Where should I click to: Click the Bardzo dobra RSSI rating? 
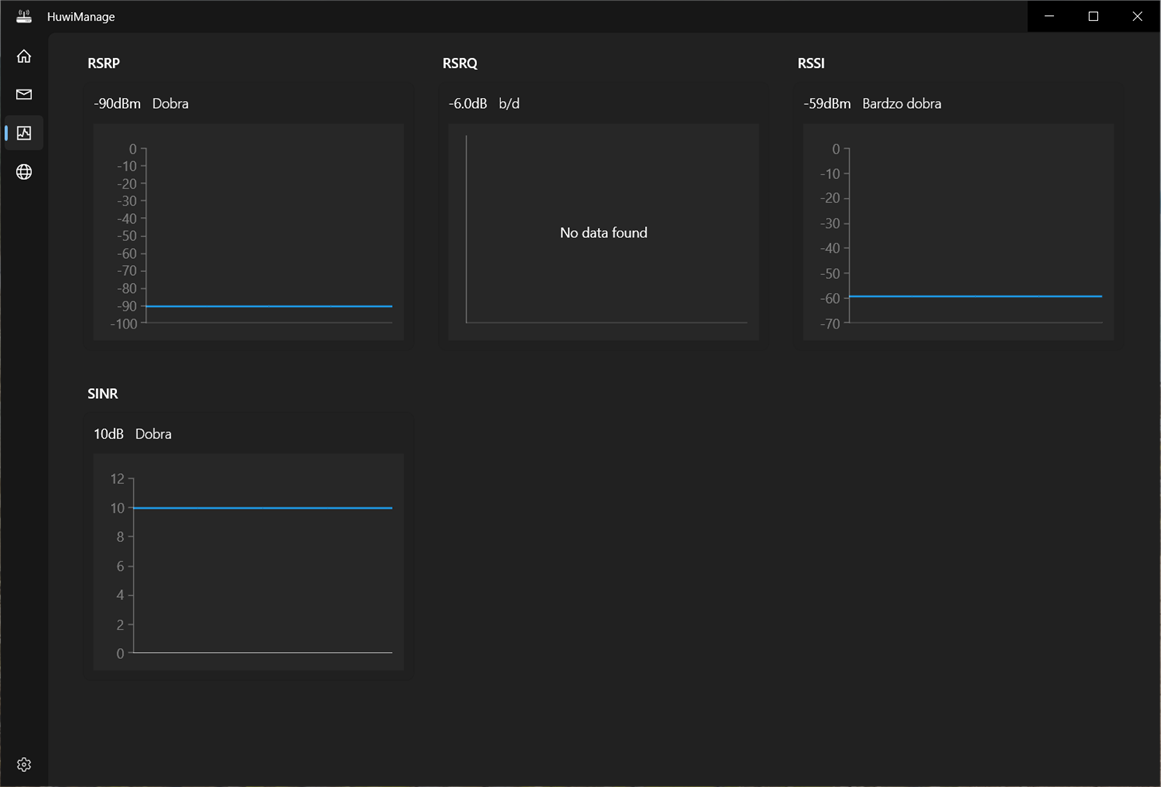click(x=902, y=104)
